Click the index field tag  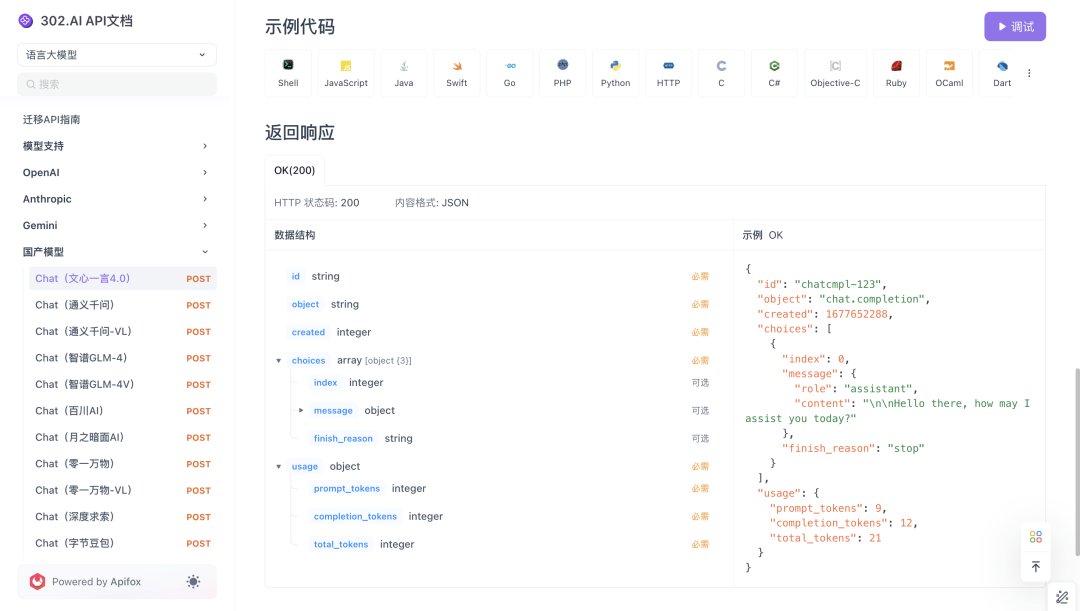click(x=325, y=382)
